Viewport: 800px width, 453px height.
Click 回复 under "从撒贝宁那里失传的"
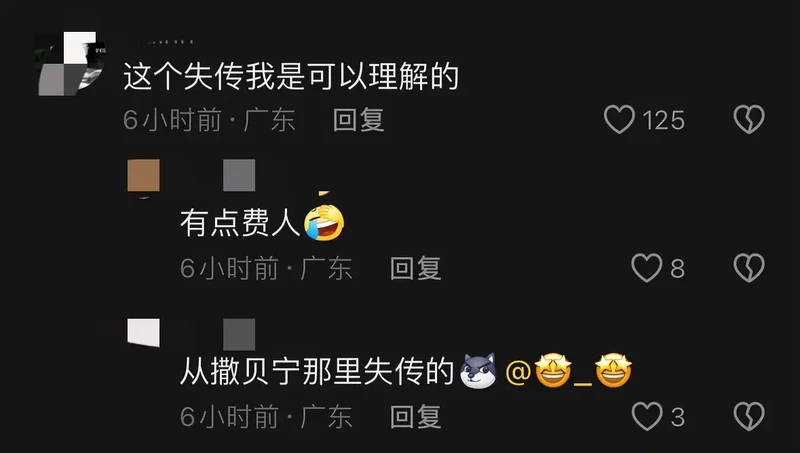click(x=415, y=417)
